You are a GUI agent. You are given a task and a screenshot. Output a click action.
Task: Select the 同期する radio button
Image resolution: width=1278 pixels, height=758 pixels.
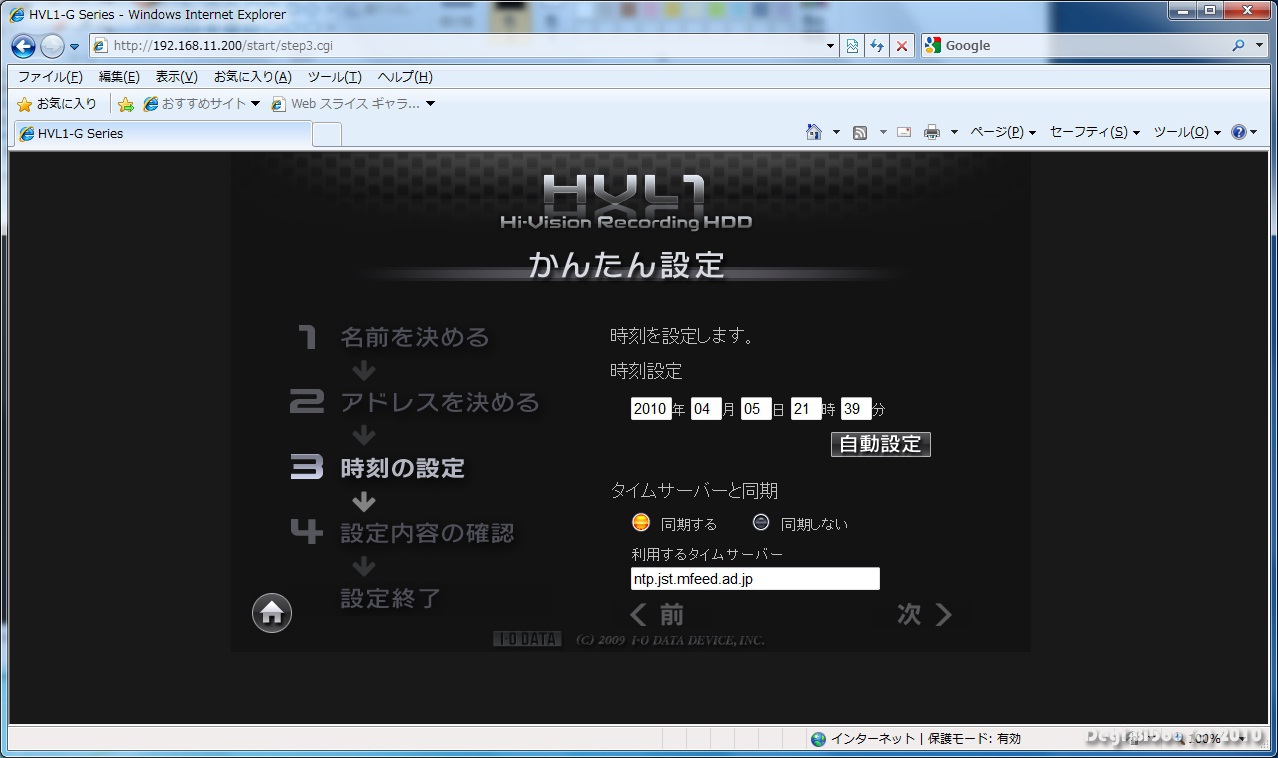pos(641,523)
